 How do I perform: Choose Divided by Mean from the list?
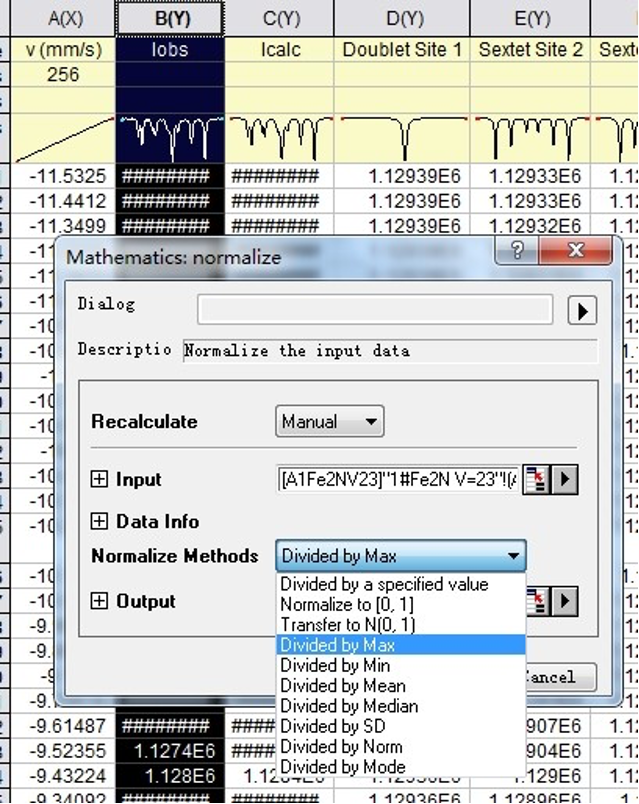pyautogui.click(x=343, y=686)
